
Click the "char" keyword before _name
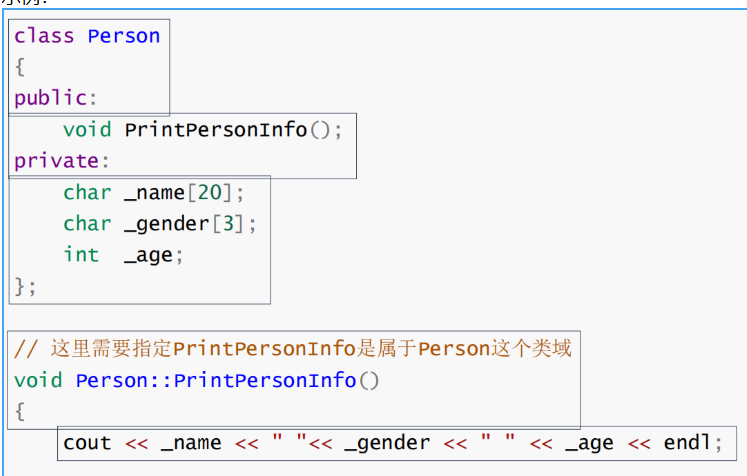pyautogui.click(x=87, y=192)
